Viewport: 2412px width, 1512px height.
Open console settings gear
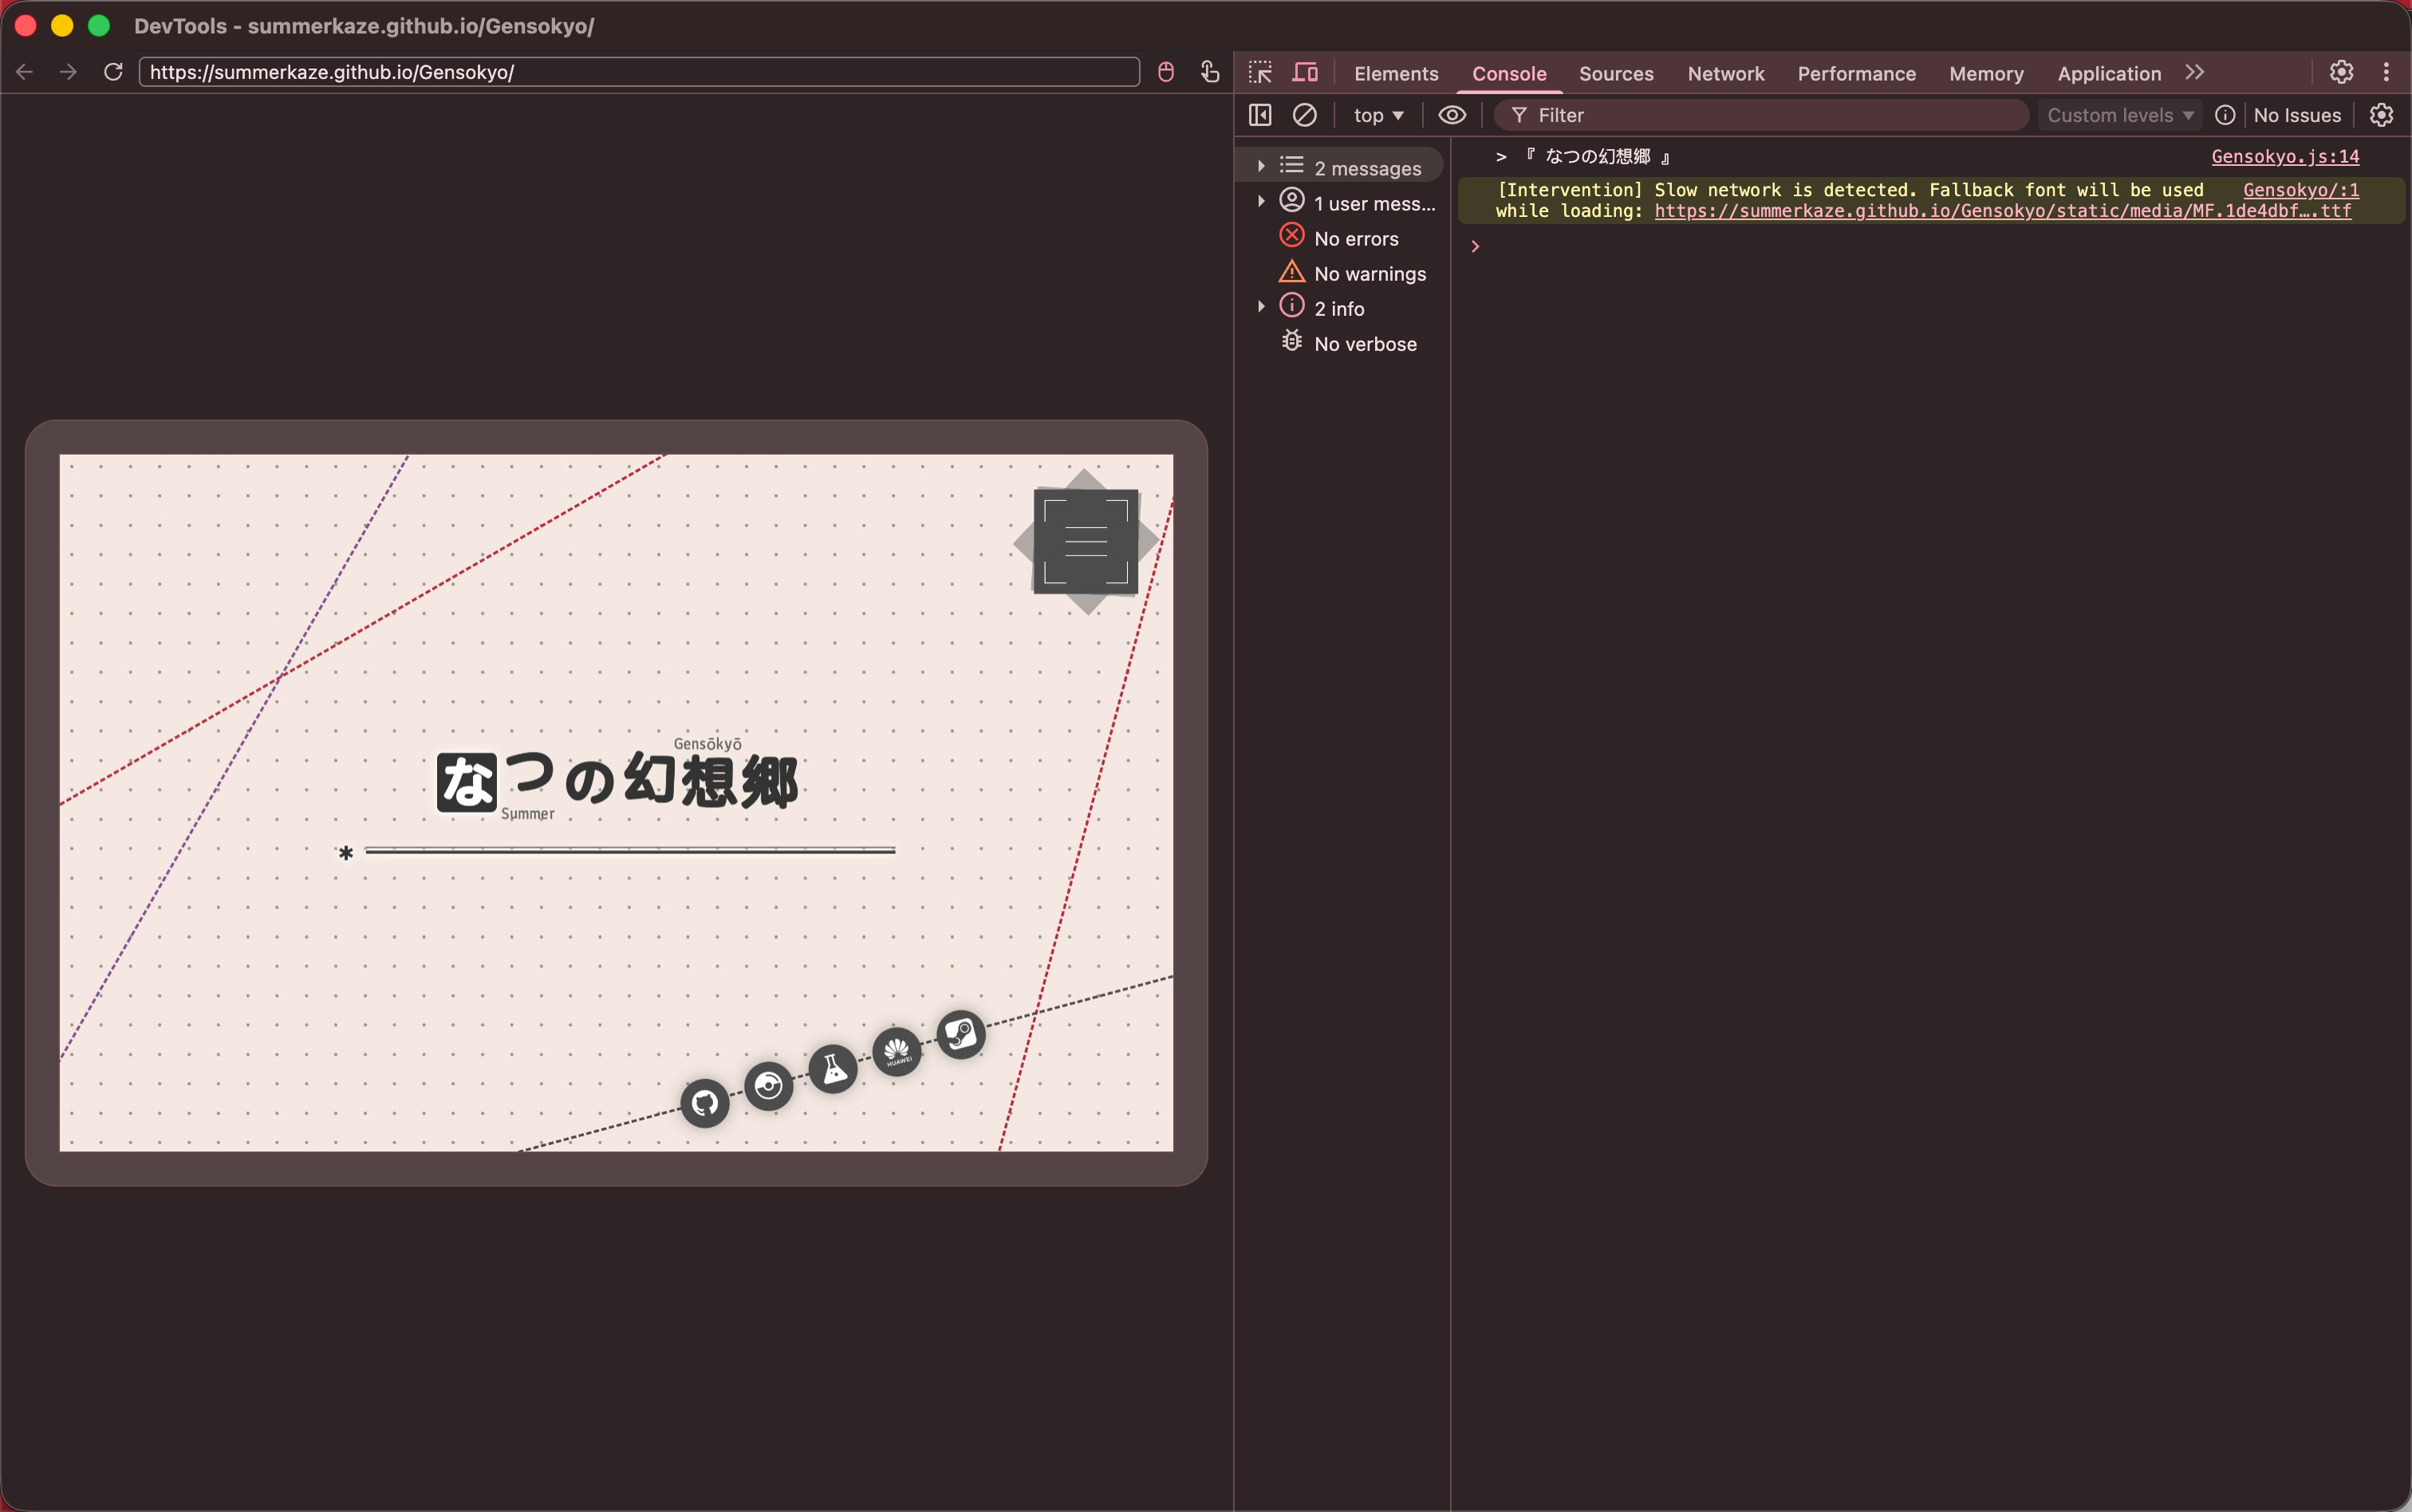click(2381, 115)
